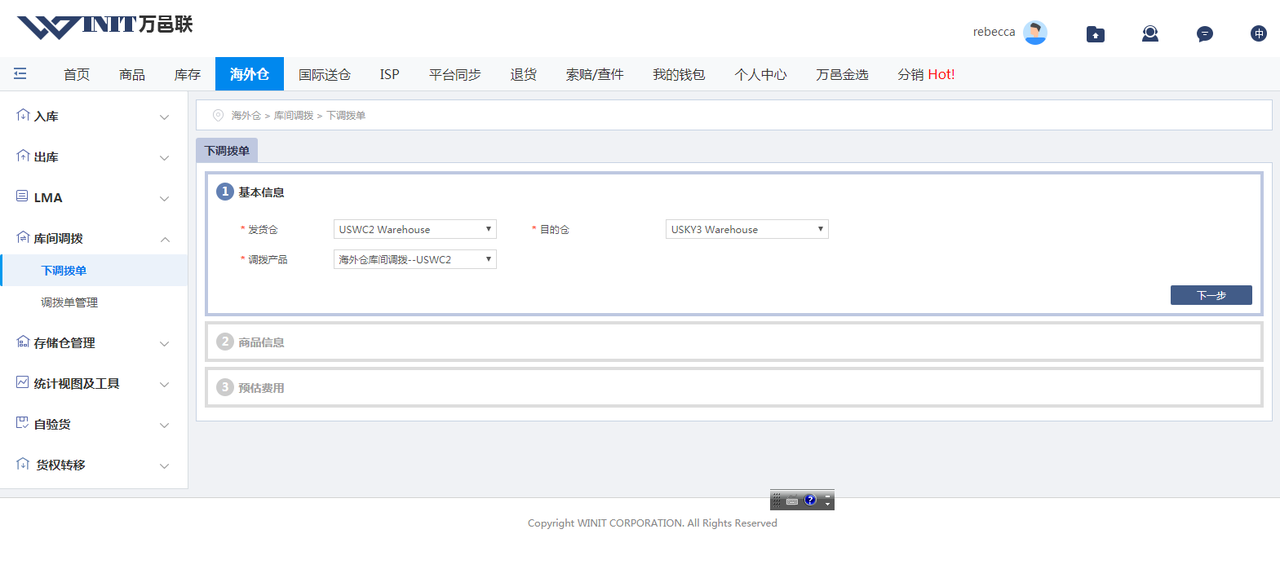Click 库间调拨 in the breadcrumb
1280x569 pixels.
pos(293,116)
